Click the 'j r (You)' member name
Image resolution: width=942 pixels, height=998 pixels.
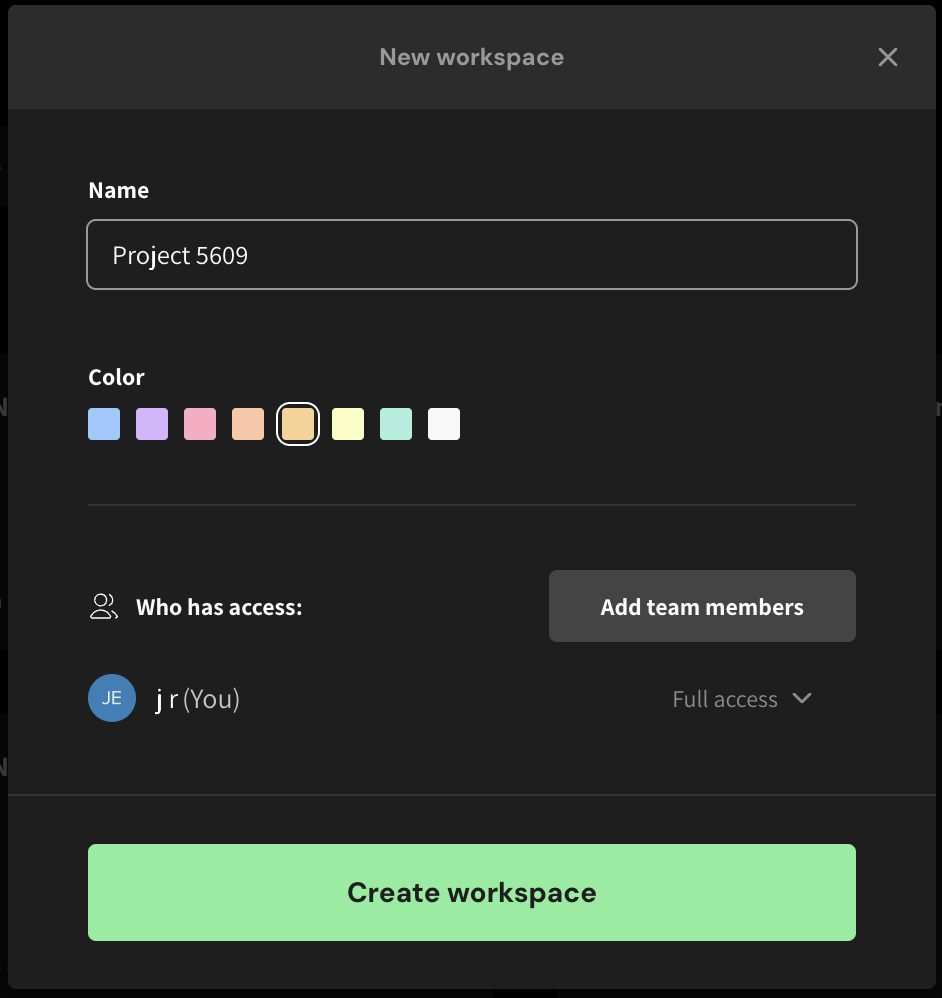tap(197, 699)
